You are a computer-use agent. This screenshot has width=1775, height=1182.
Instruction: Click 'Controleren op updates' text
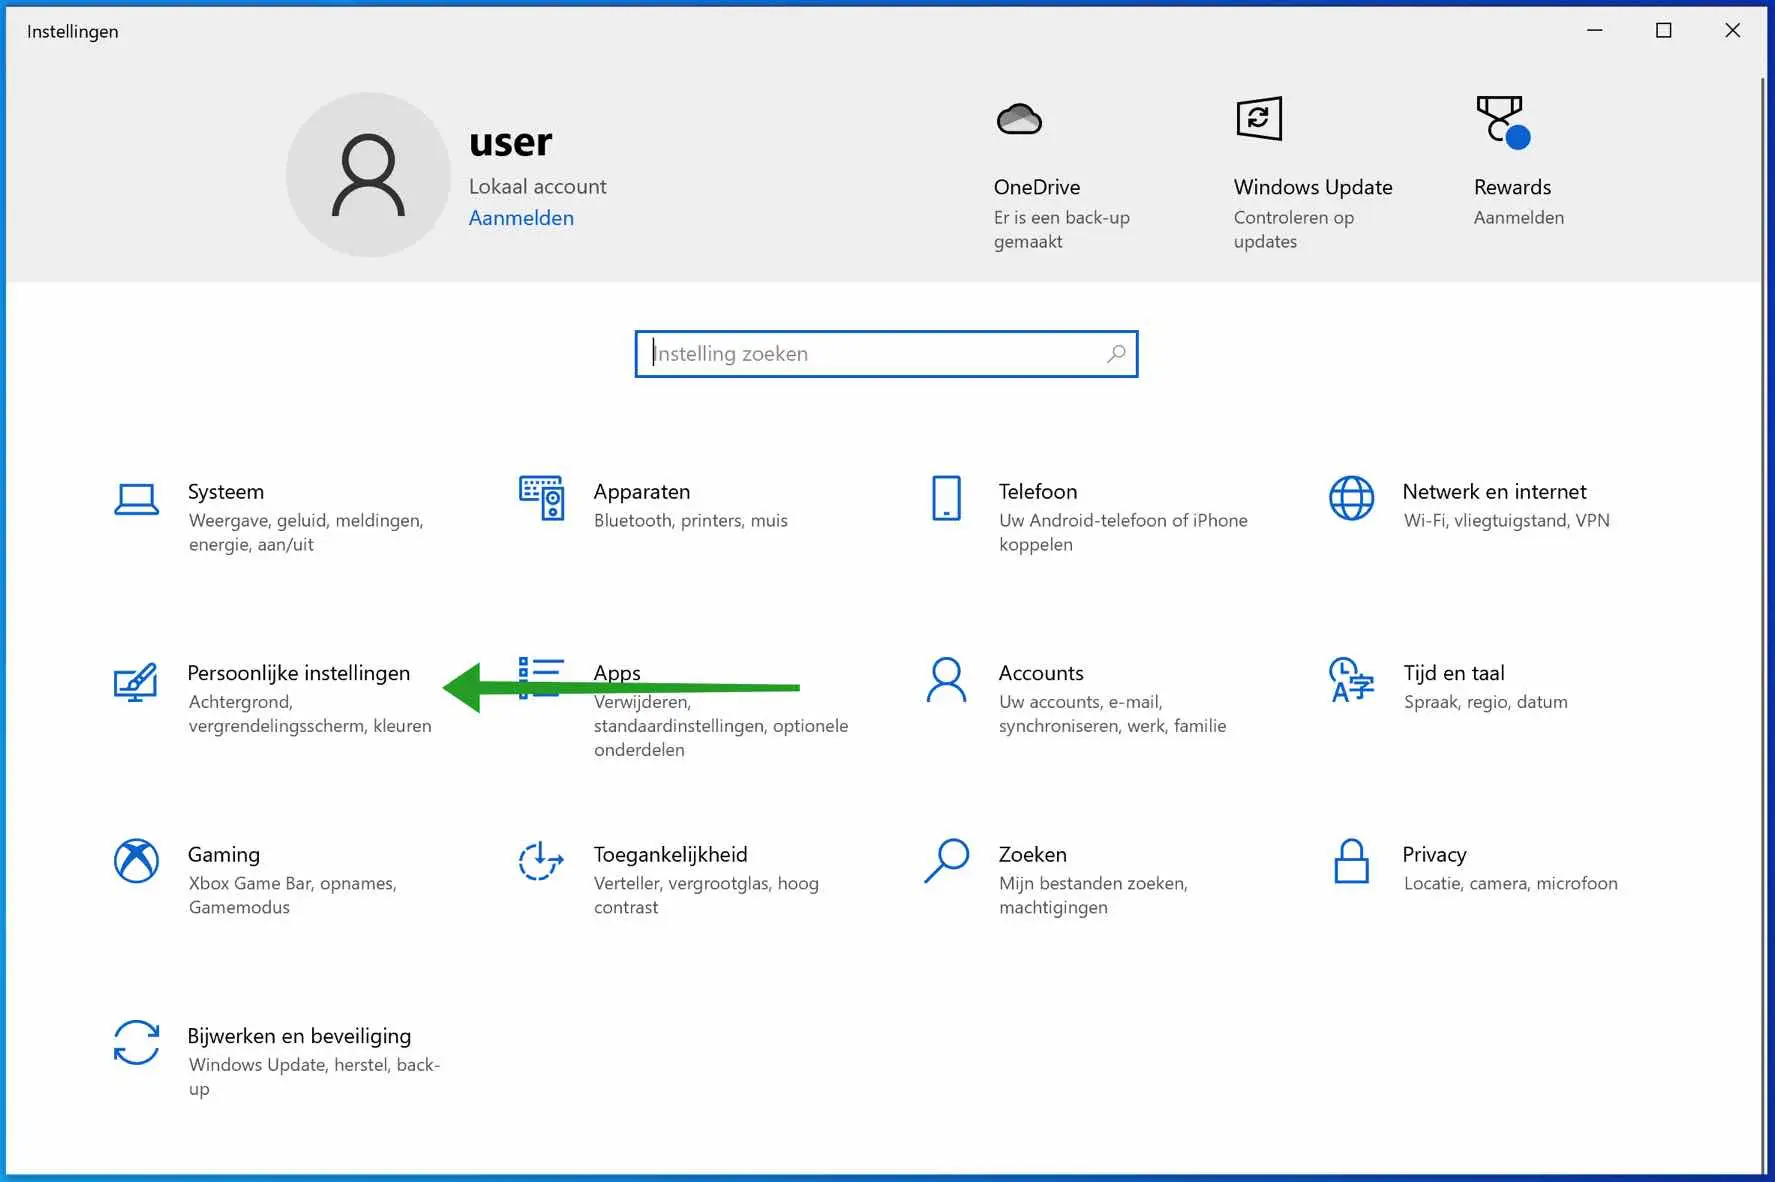click(1294, 230)
